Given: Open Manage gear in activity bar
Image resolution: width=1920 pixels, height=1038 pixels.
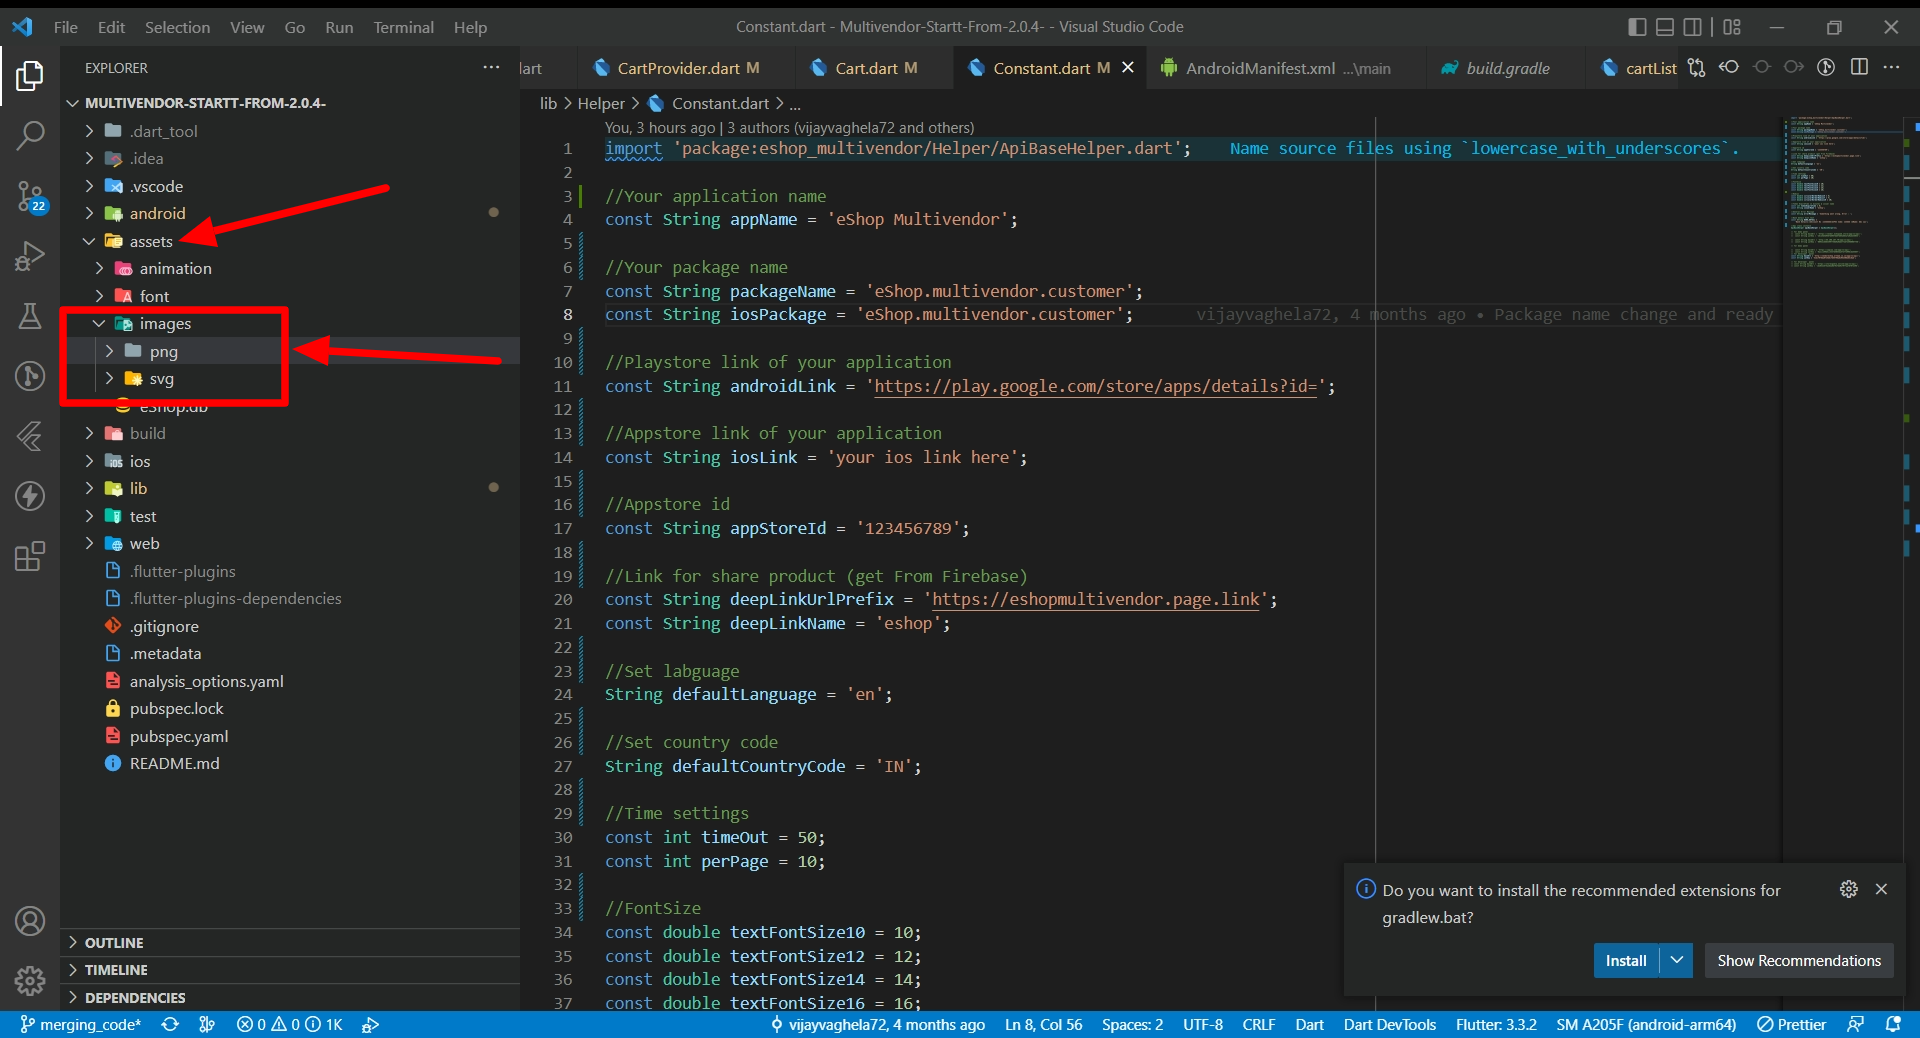Looking at the screenshot, I should click(x=30, y=980).
